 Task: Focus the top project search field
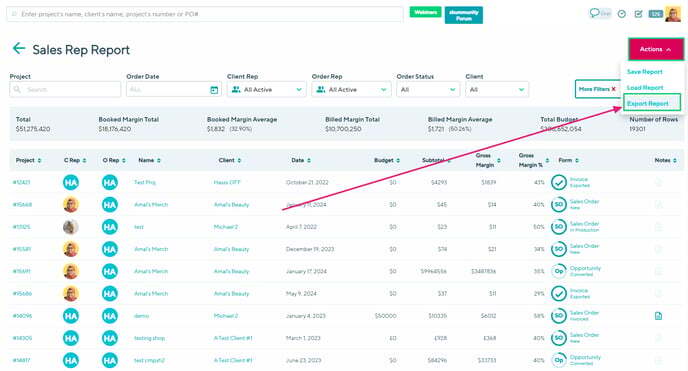[x=205, y=14]
